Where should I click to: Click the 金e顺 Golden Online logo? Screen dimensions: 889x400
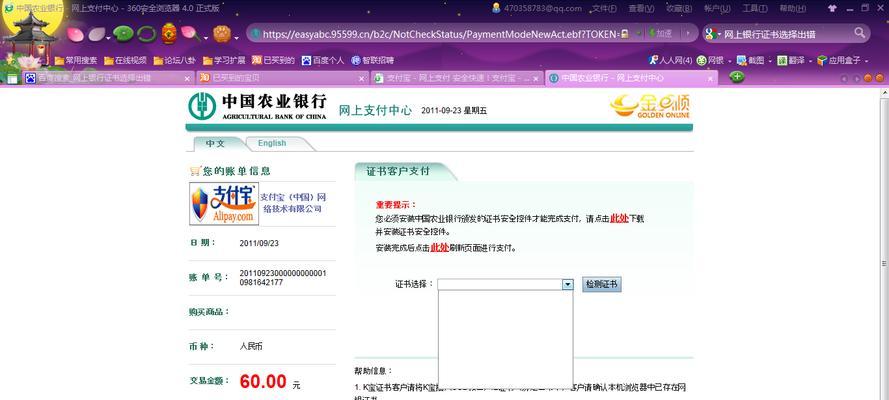click(x=650, y=106)
